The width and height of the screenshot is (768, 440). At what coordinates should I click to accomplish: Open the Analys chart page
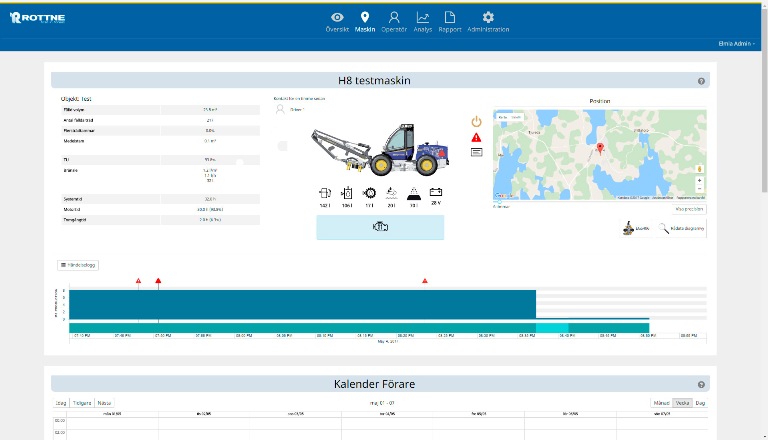pos(423,21)
